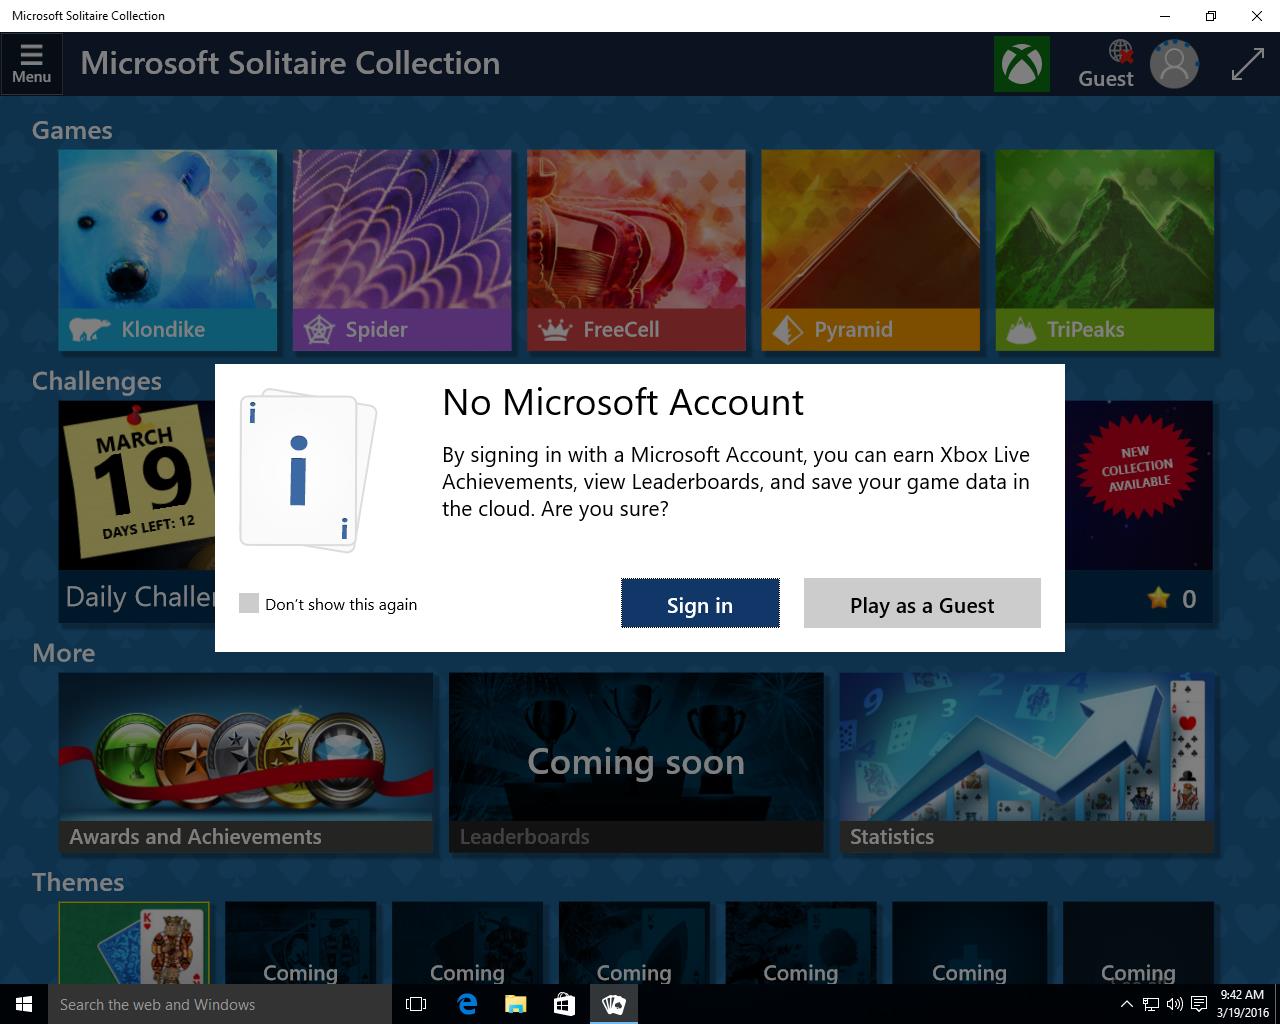Image resolution: width=1280 pixels, height=1024 pixels.
Task: Open the Windows Start button
Action: pos(24,1004)
